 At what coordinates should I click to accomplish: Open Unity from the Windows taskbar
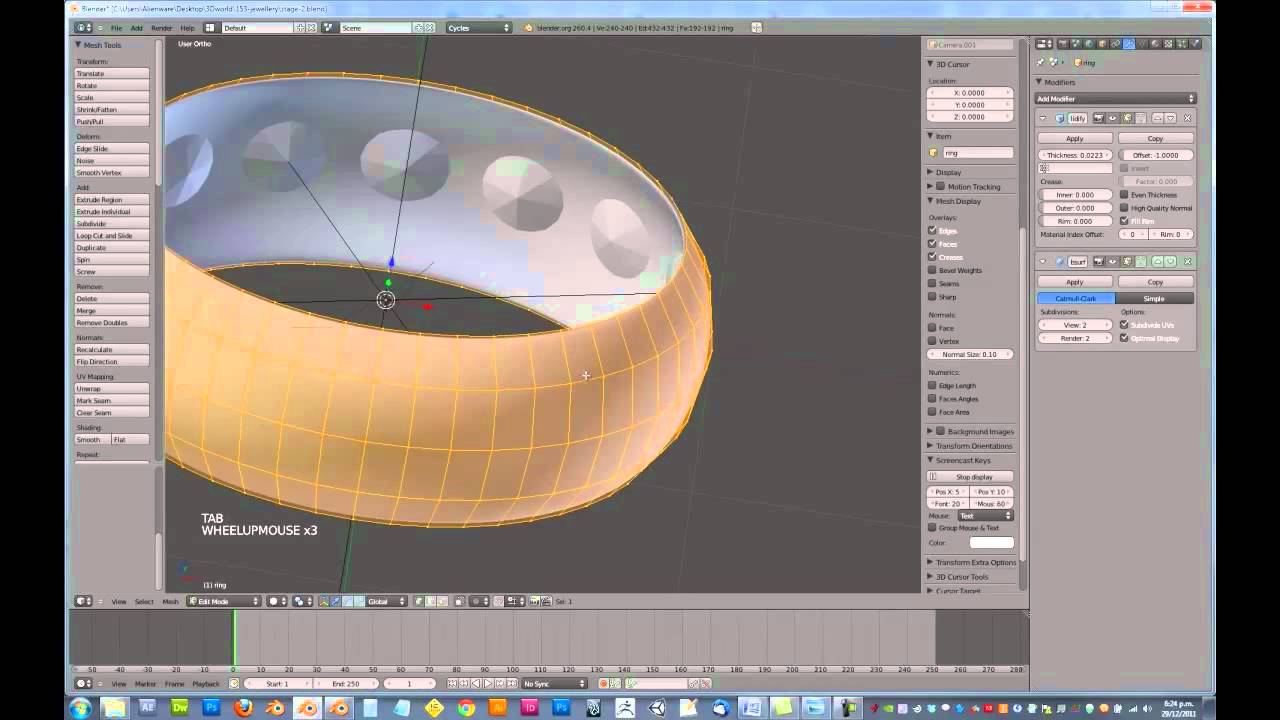point(657,708)
